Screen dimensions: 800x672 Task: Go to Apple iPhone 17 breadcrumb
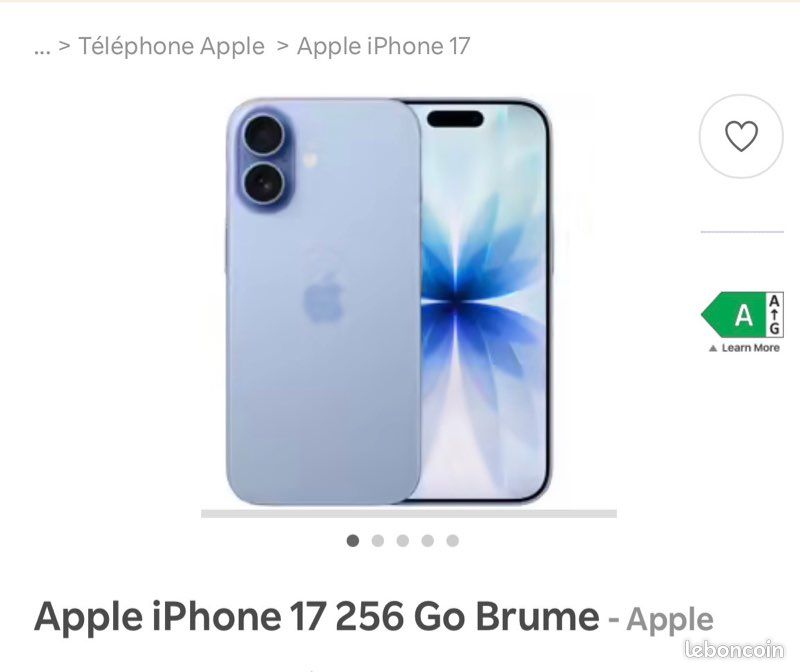(x=383, y=46)
